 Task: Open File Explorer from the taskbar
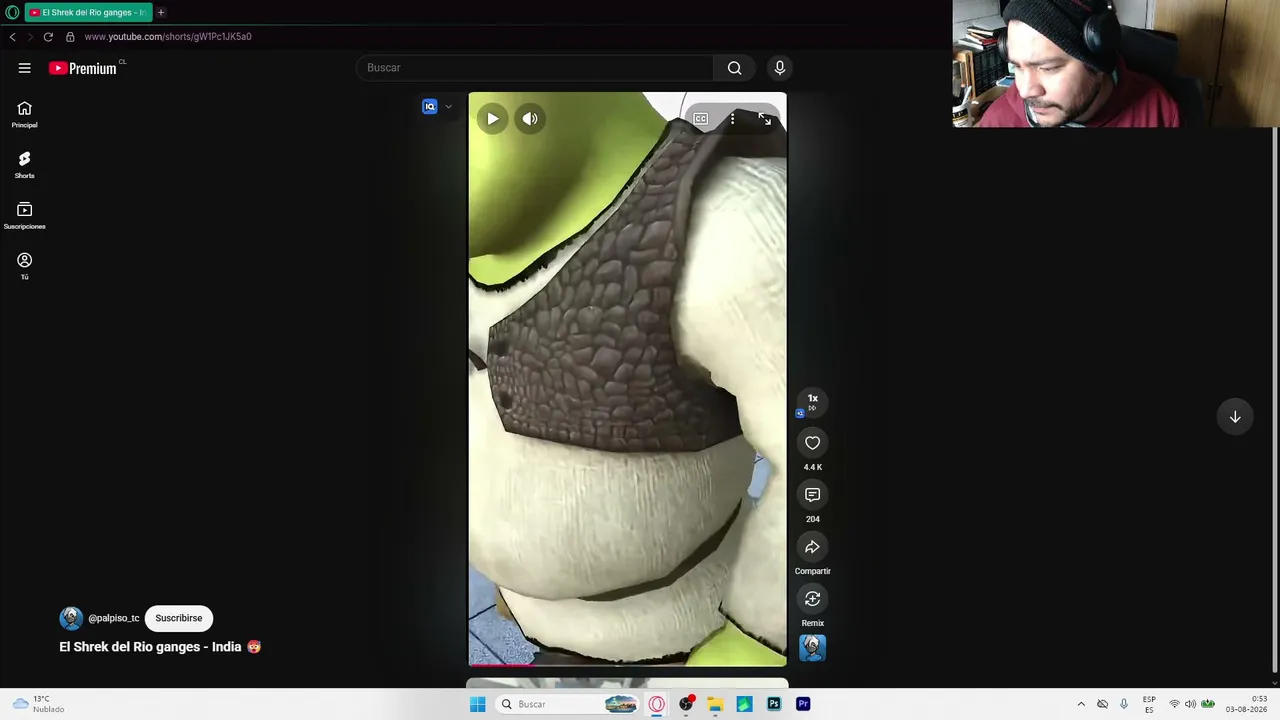click(x=715, y=704)
